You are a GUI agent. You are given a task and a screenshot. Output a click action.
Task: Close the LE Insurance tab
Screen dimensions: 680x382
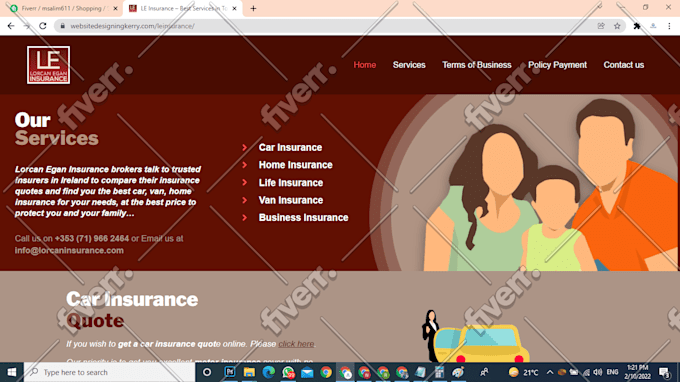(x=235, y=8)
